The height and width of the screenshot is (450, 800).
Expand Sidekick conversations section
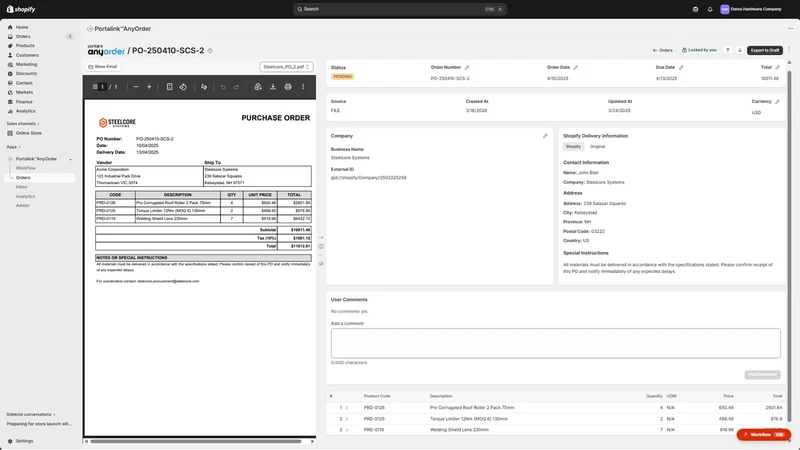coord(31,414)
